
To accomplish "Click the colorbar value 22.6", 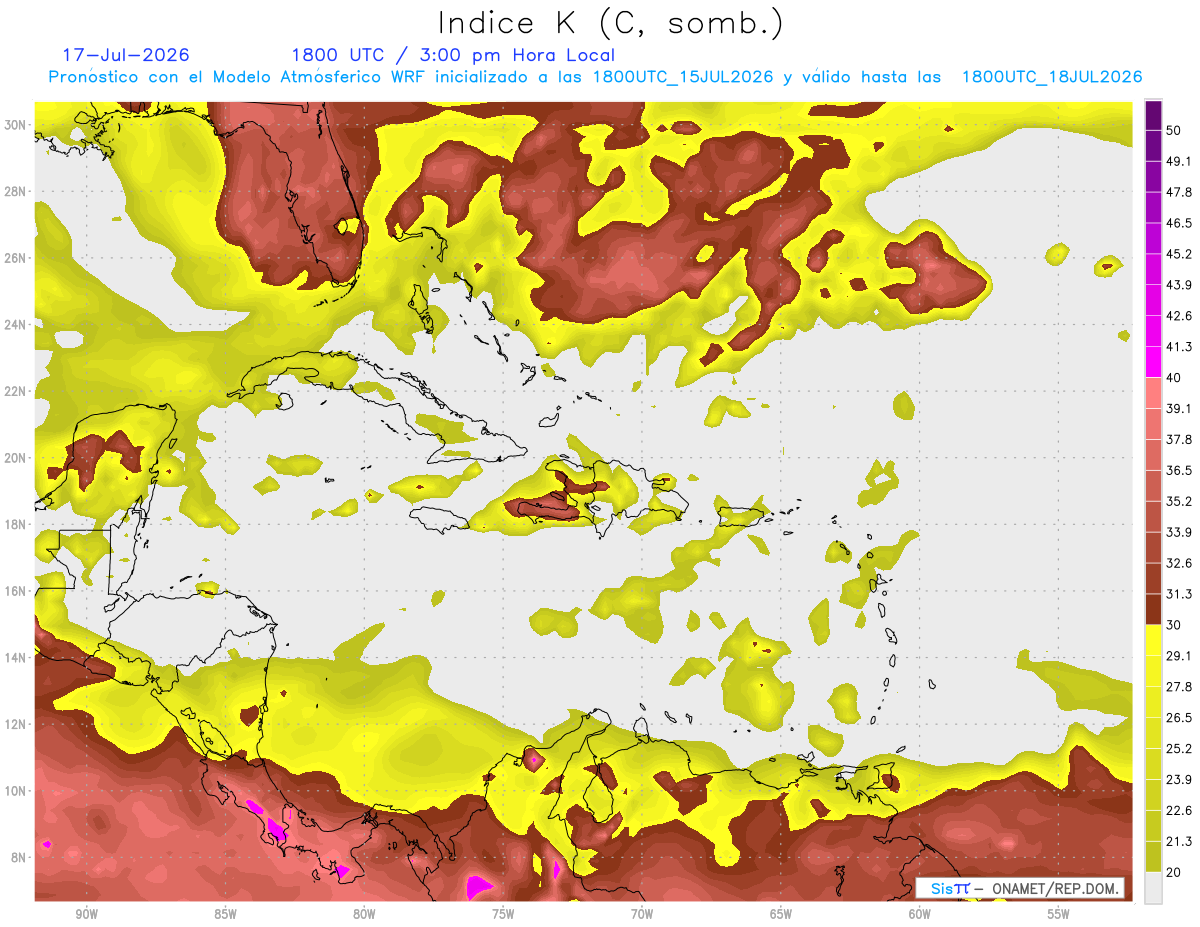I will (1179, 811).
